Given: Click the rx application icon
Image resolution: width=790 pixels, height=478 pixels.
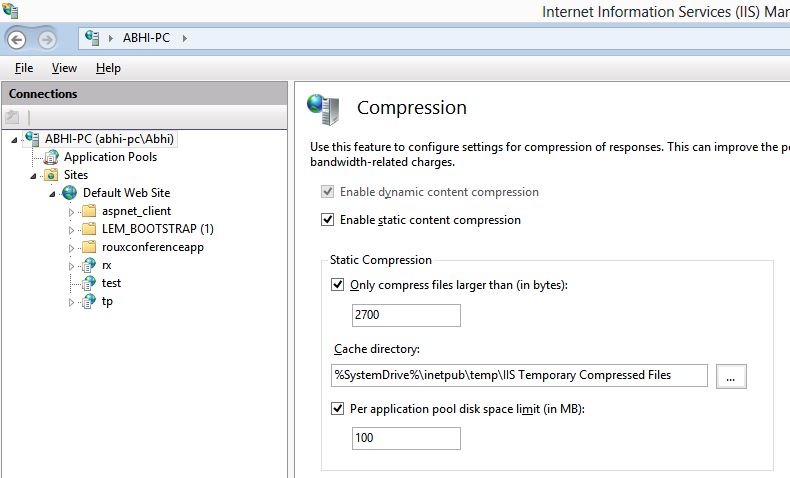Looking at the screenshot, I should [89, 265].
